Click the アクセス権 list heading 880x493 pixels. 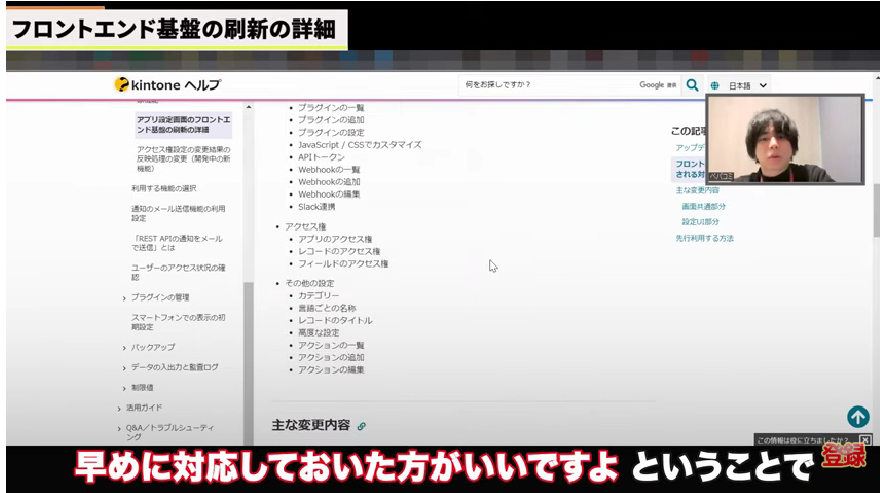coord(305,227)
